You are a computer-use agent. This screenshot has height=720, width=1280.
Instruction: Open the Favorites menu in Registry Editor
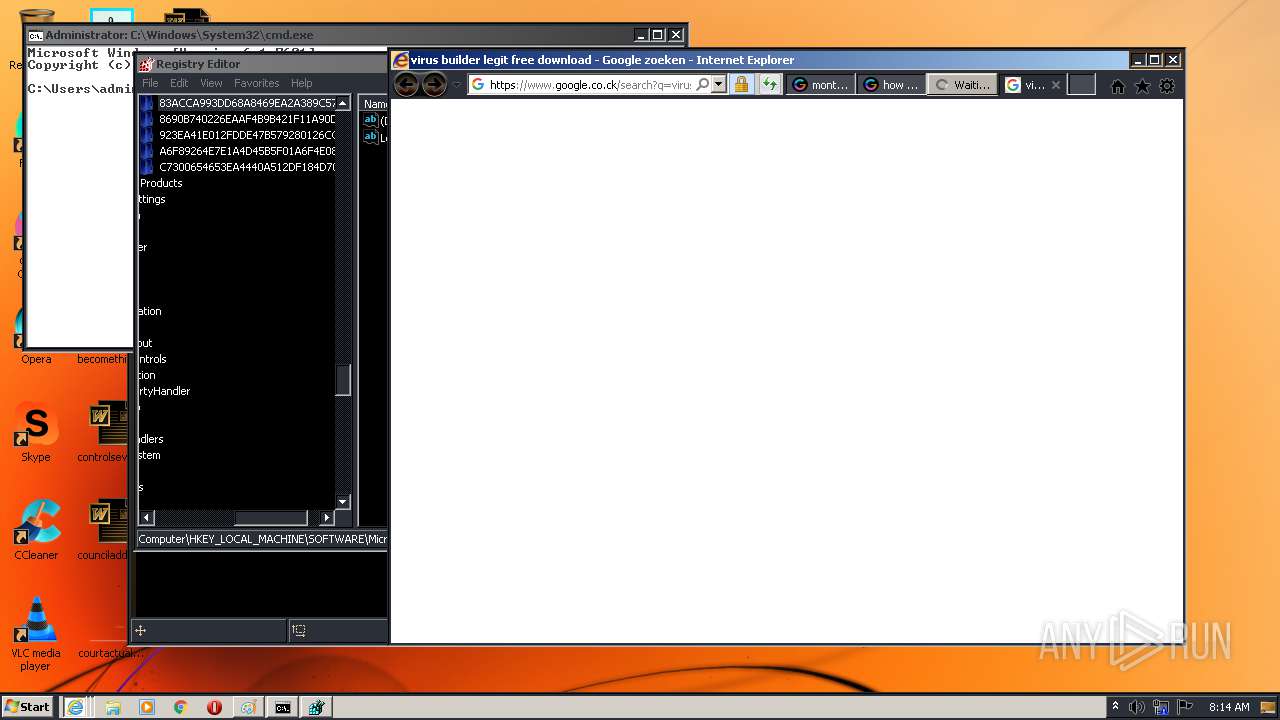tap(257, 83)
